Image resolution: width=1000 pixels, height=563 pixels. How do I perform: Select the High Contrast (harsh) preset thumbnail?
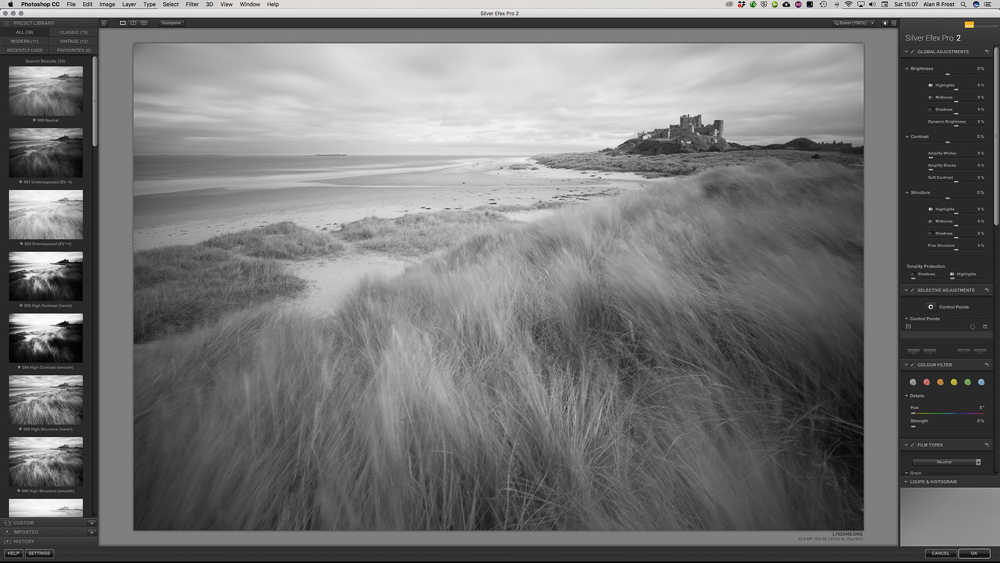click(46, 276)
